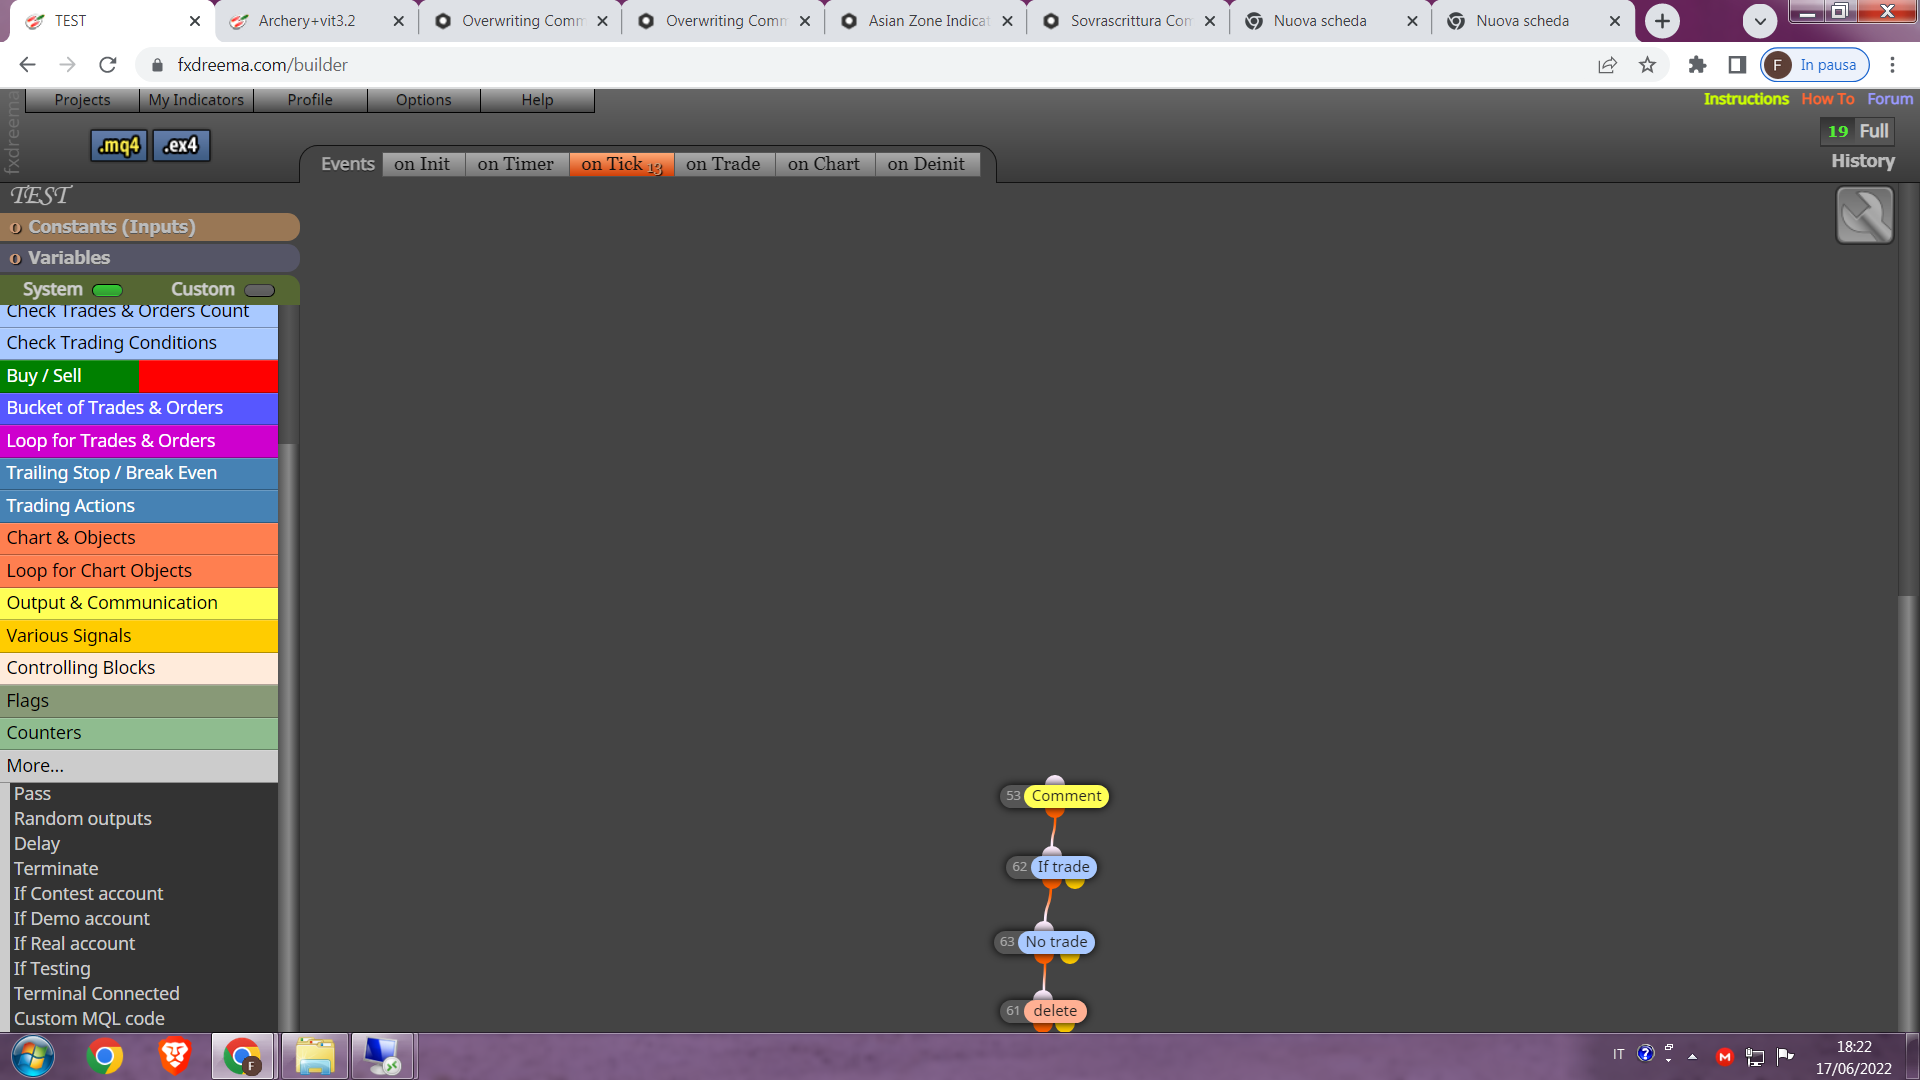
Task: Switch to Archery+vit3.2 browser tab
Action: [316, 21]
